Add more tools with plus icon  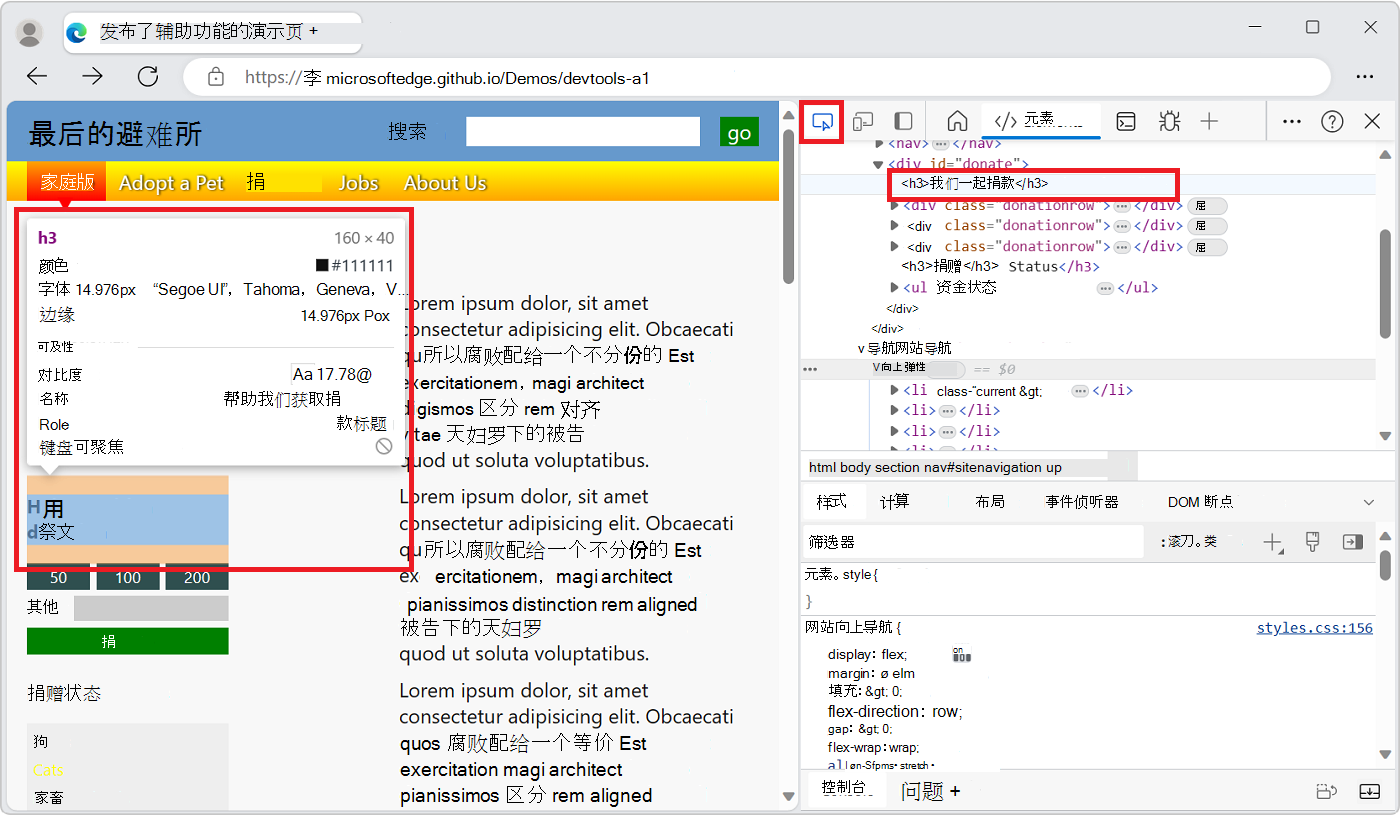click(1209, 121)
